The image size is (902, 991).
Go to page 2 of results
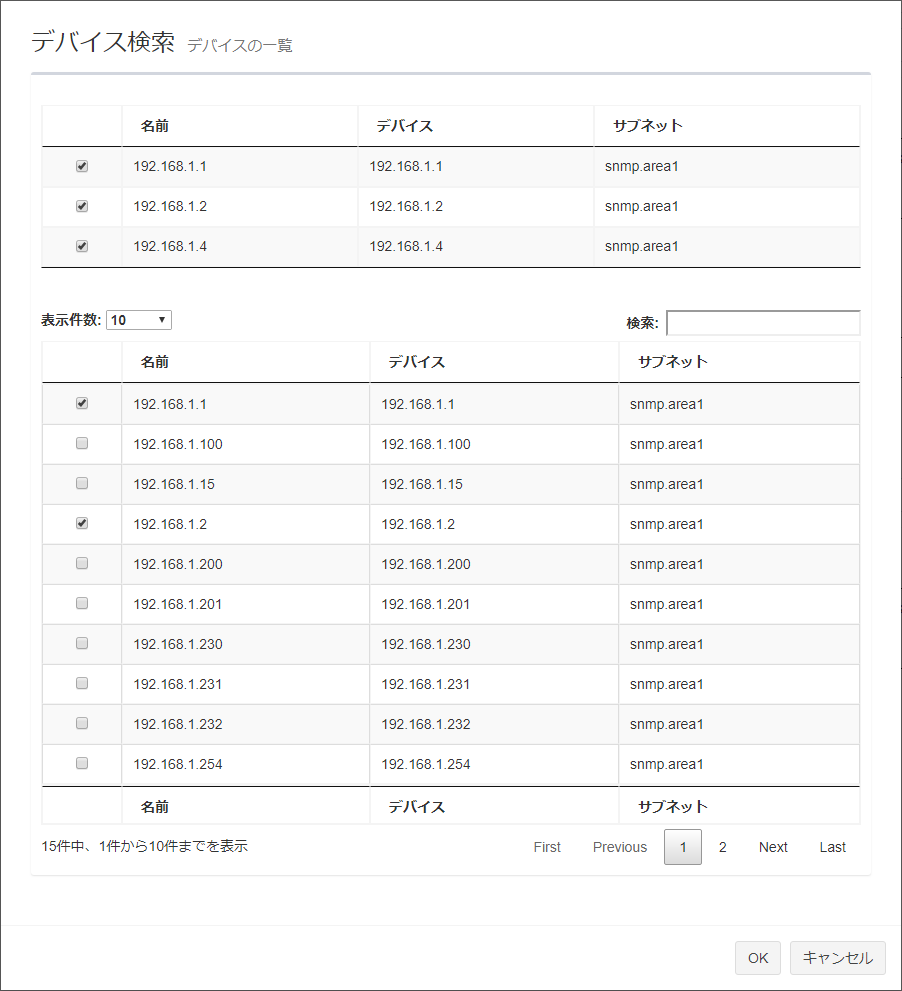[x=722, y=847]
